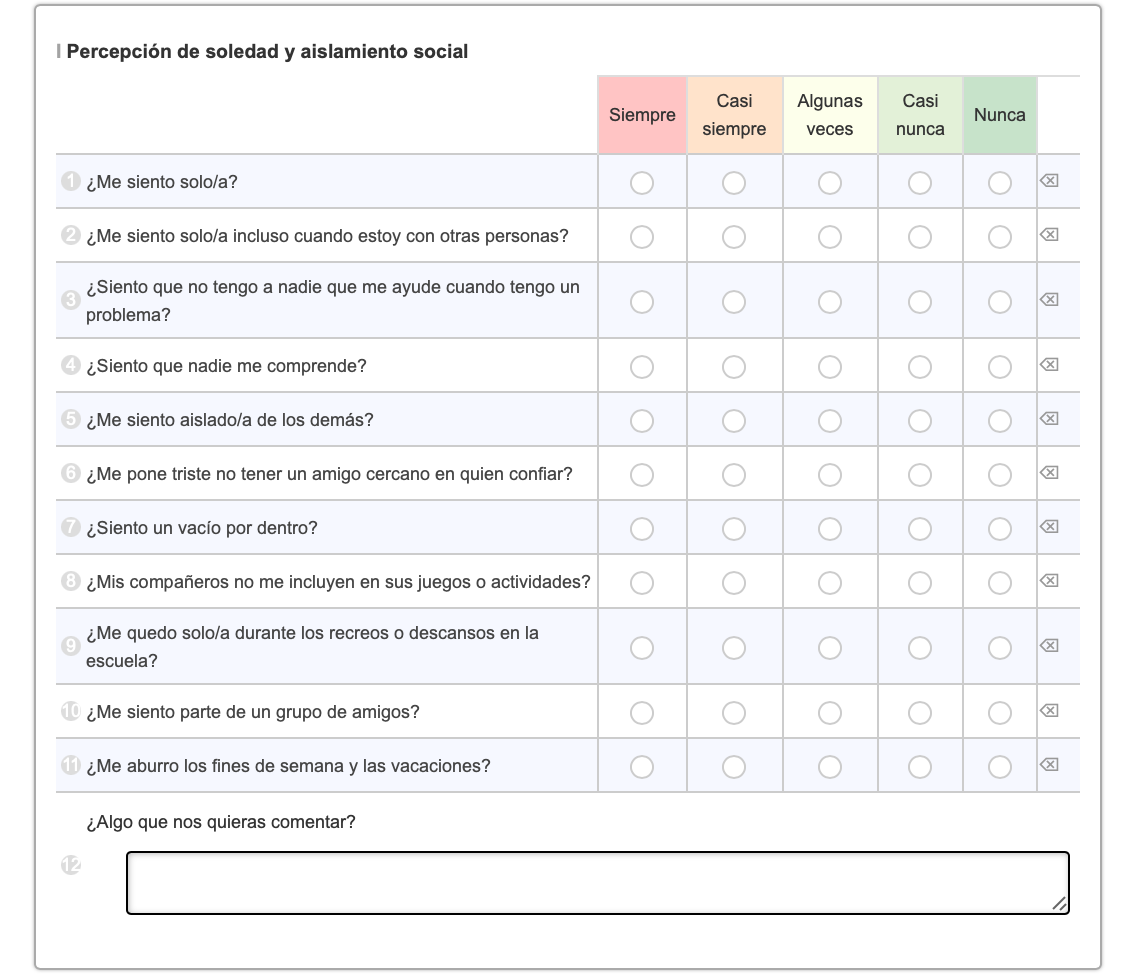
Task: Clear answer for 'Mis compañeros no me incluyen' row
Action: tap(1049, 581)
